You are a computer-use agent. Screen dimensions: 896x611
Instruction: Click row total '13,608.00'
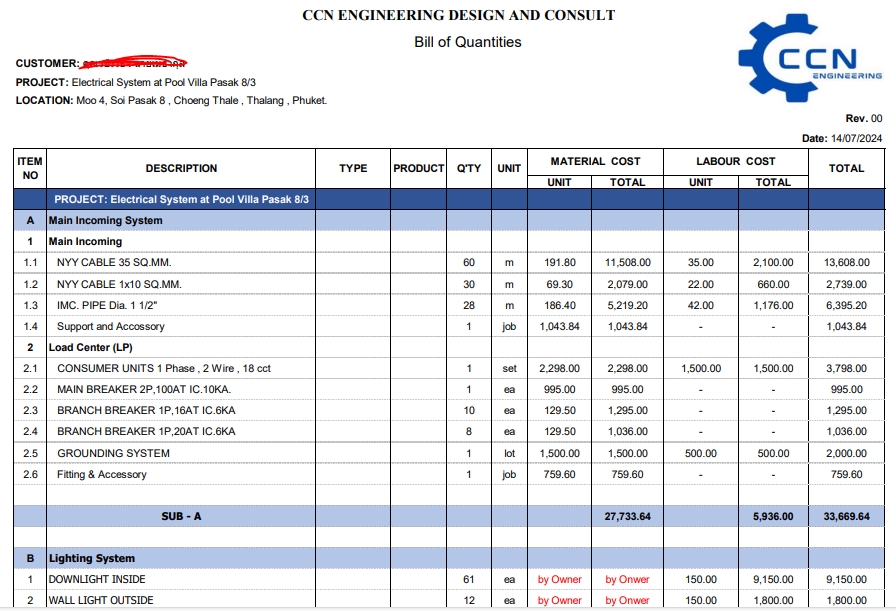click(846, 263)
